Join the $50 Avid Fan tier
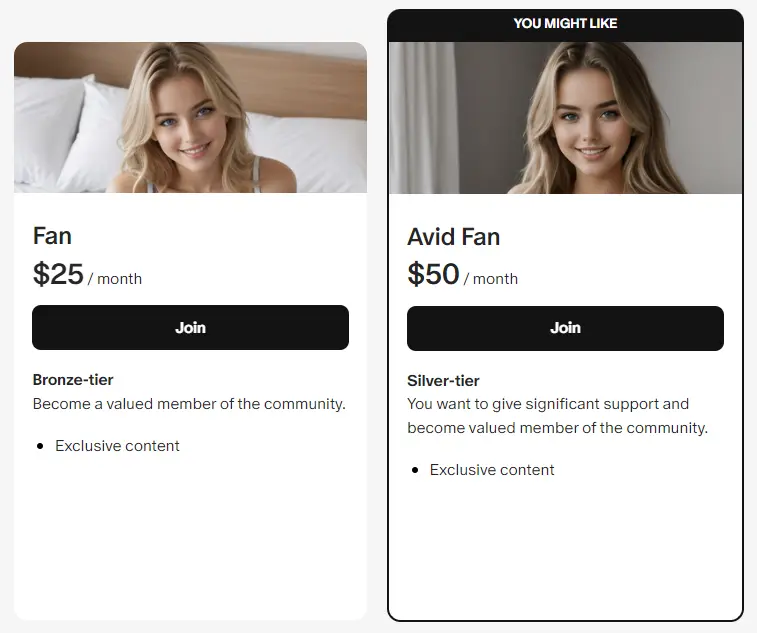Image resolution: width=757 pixels, height=633 pixels. [x=565, y=328]
